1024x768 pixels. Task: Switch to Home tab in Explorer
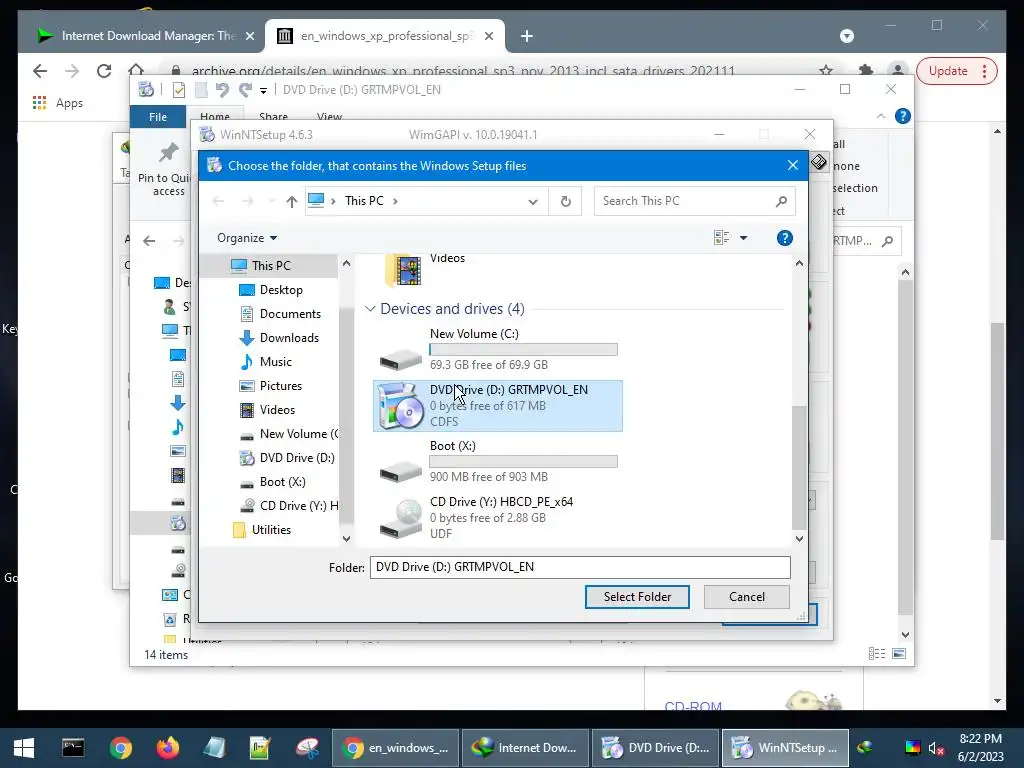[x=215, y=116]
